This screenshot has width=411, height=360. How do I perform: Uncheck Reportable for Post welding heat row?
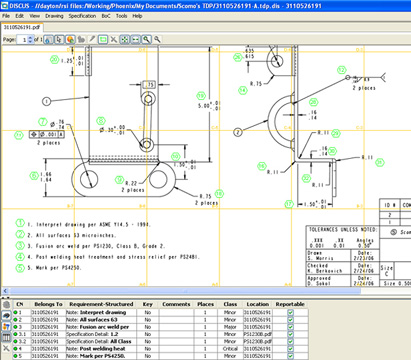[290, 348]
